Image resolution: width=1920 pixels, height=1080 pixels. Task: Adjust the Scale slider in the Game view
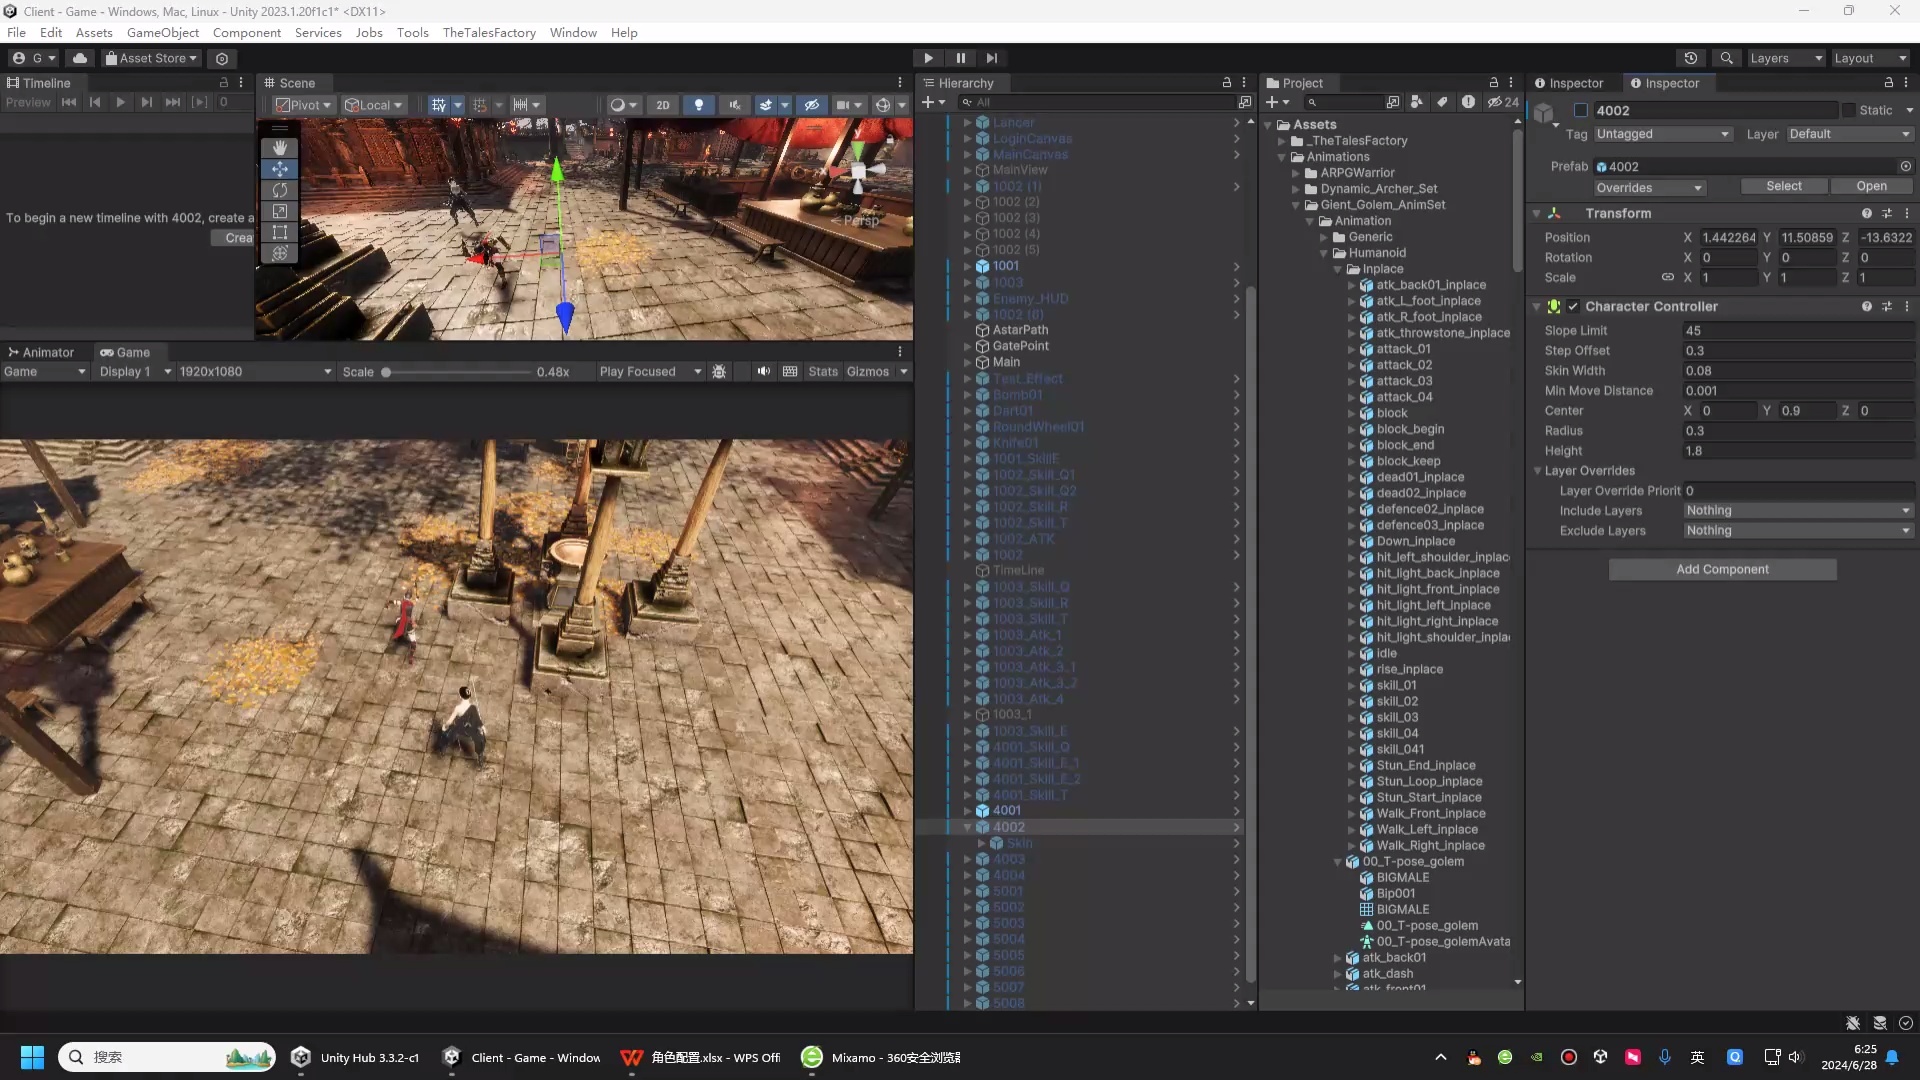[x=388, y=371]
